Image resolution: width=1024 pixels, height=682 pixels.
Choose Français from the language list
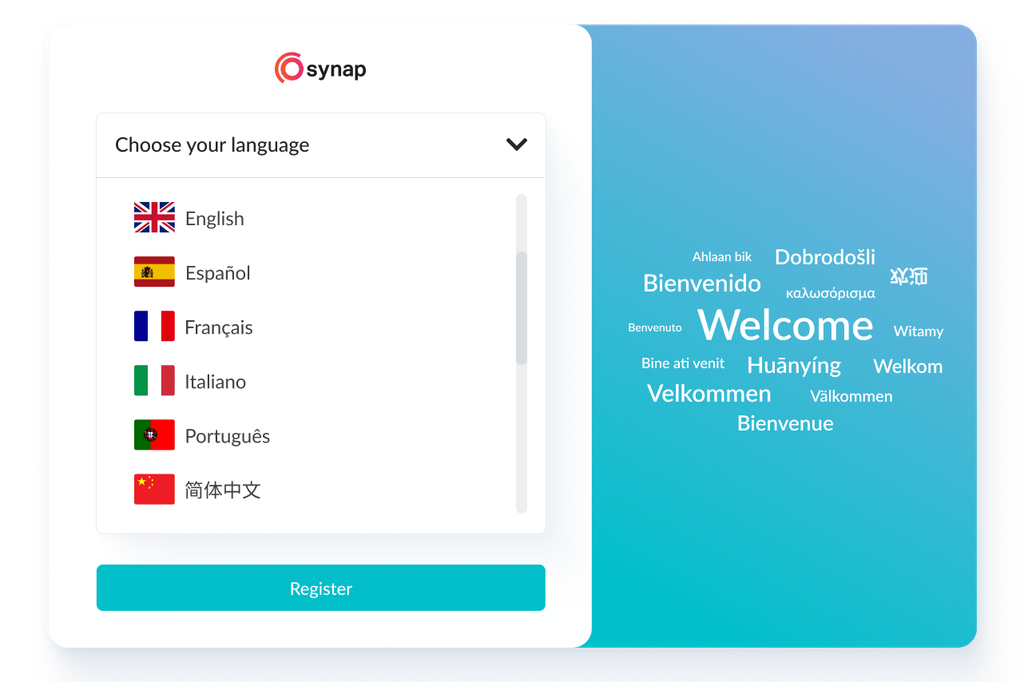[218, 327]
